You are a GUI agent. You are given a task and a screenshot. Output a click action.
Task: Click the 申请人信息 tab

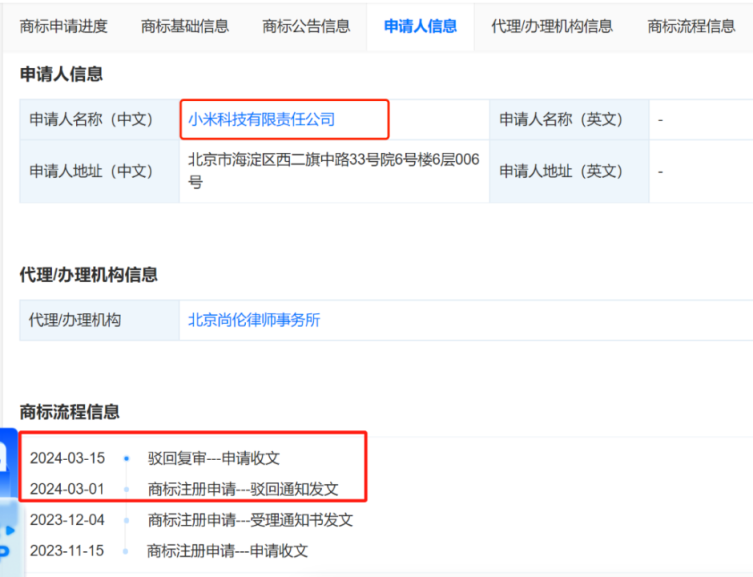421,26
